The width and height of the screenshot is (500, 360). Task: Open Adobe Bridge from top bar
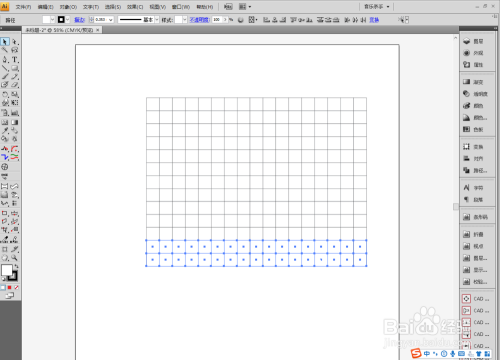point(228,7)
